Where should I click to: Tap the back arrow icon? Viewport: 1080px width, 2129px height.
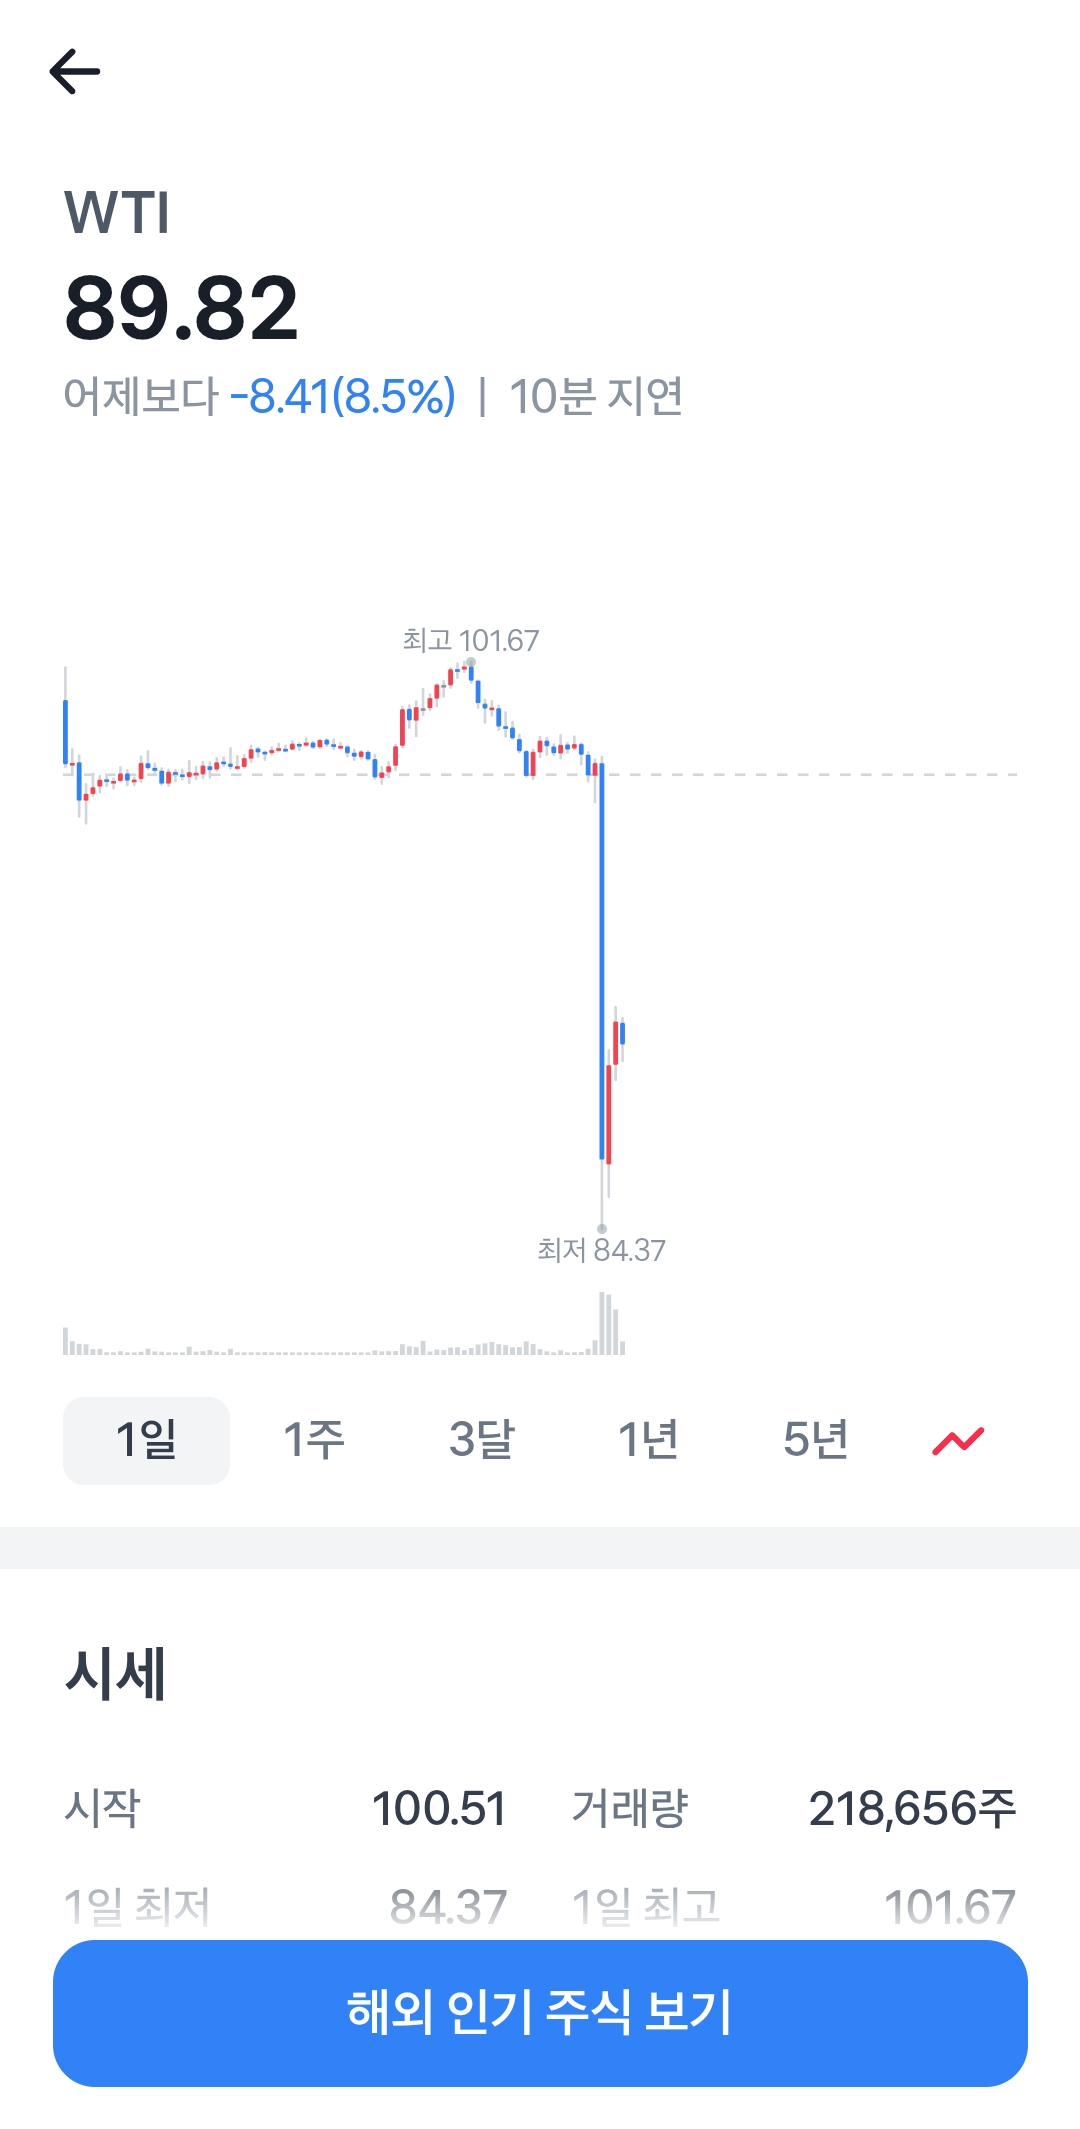coord(75,72)
